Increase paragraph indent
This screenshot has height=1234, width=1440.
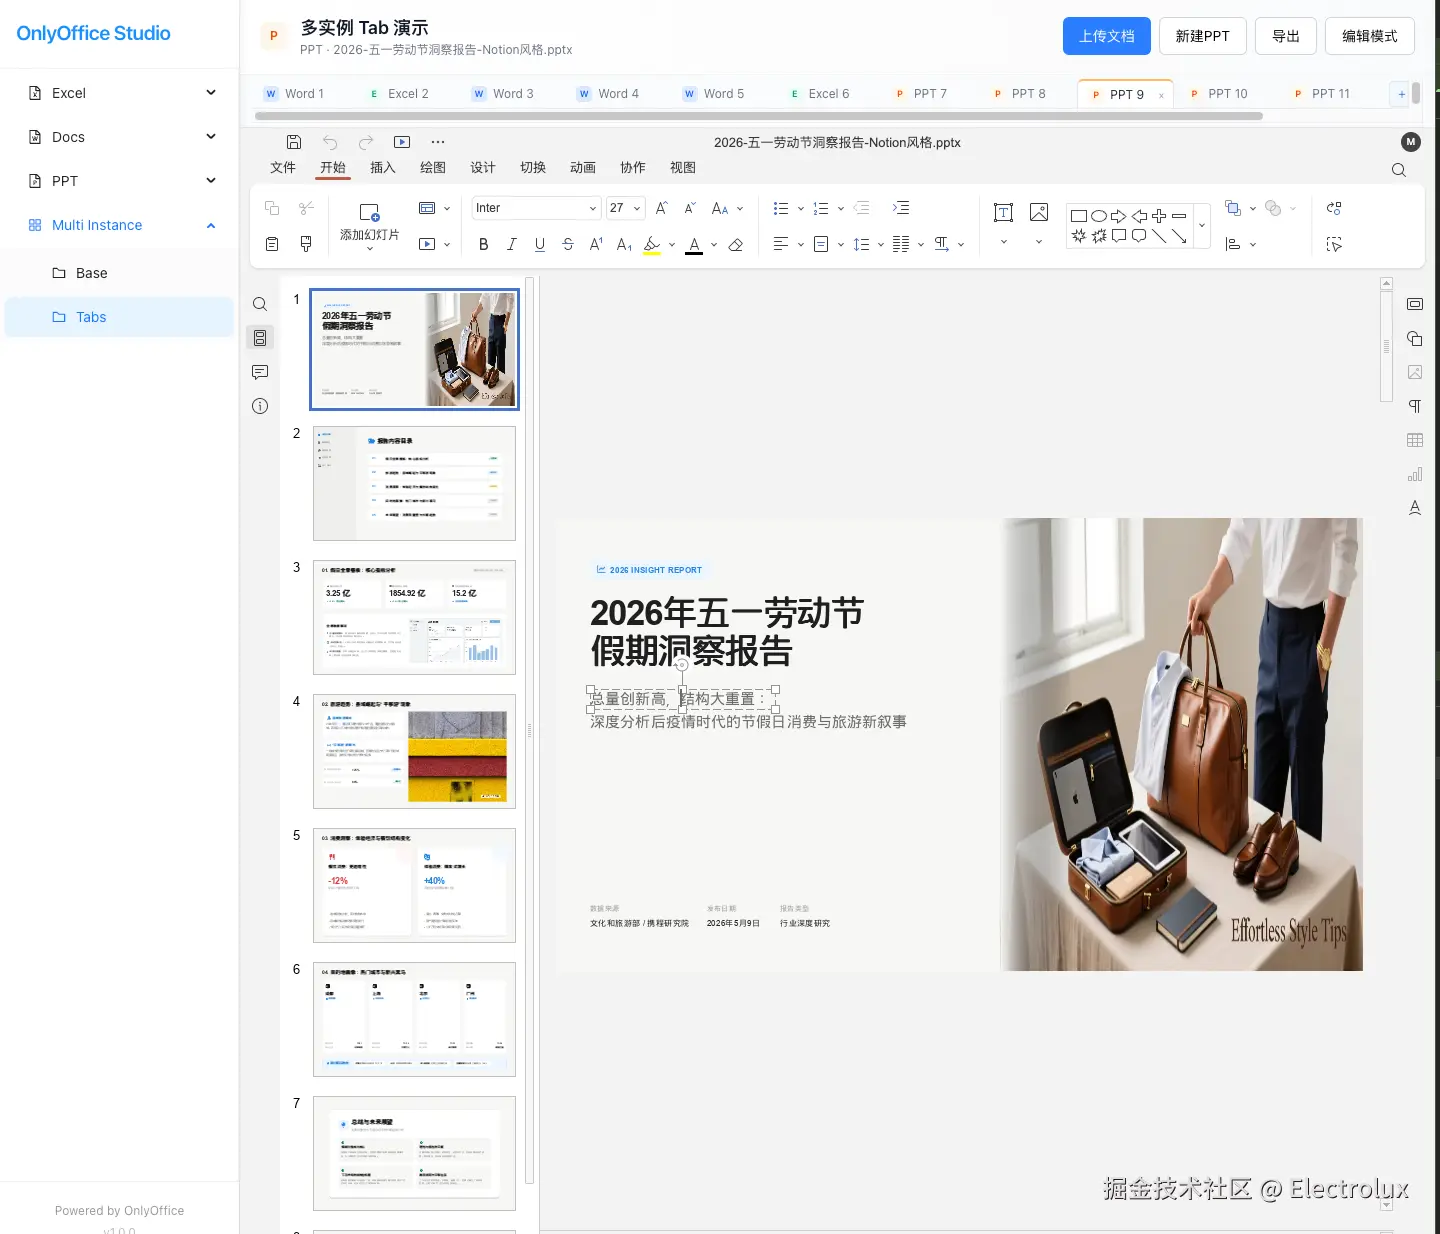click(x=901, y=208)
